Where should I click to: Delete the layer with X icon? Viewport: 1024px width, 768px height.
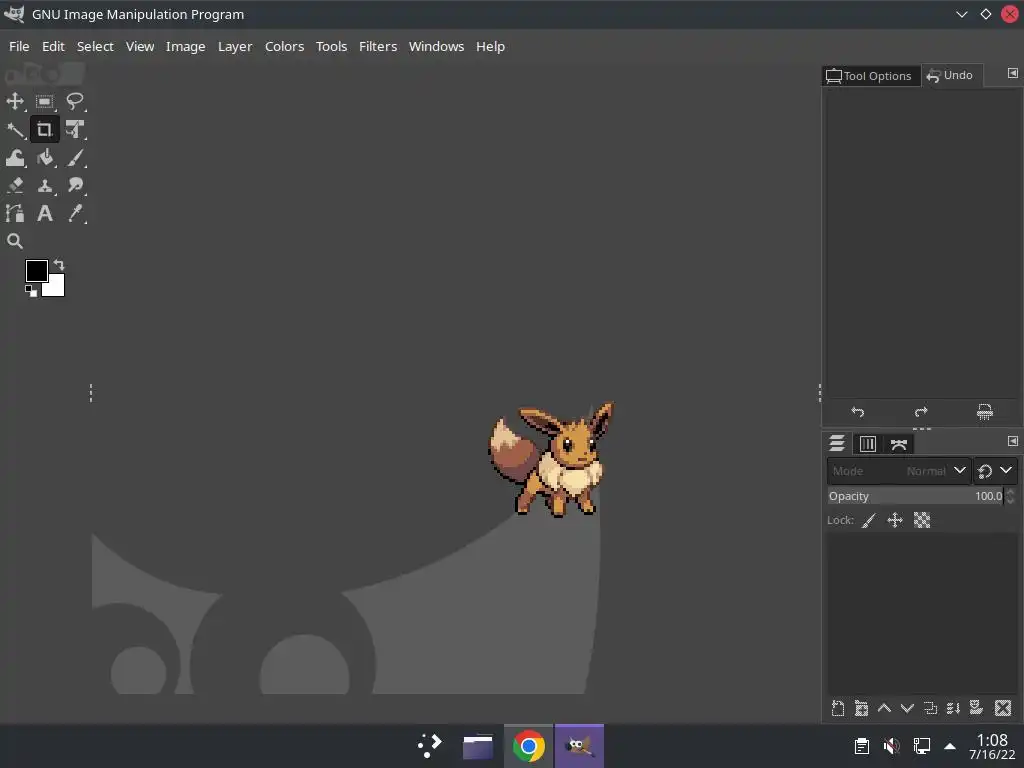tap(1003, 708)
